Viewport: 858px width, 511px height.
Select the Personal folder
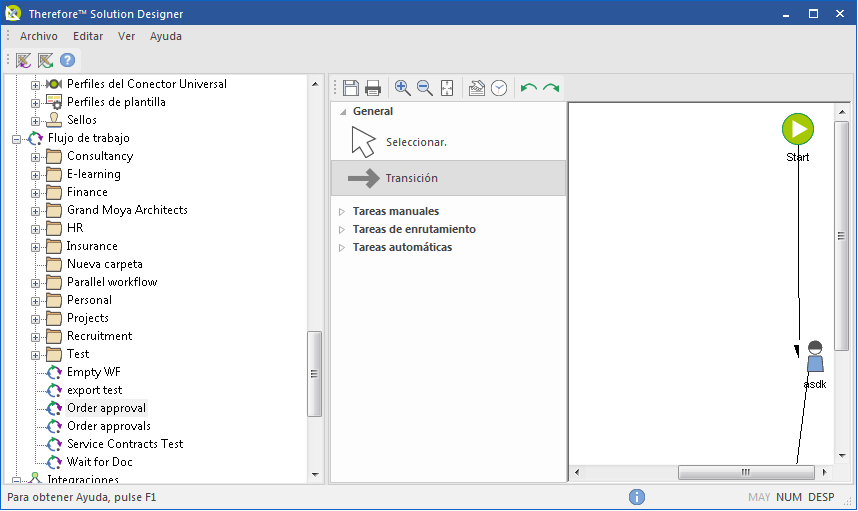(89, 300)
